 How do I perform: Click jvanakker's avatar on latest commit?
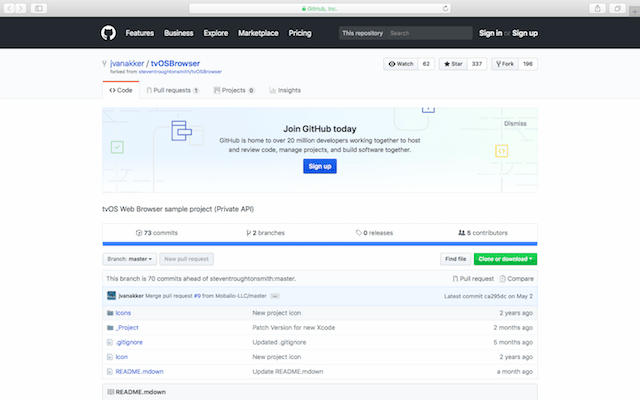tap(111, 296)
